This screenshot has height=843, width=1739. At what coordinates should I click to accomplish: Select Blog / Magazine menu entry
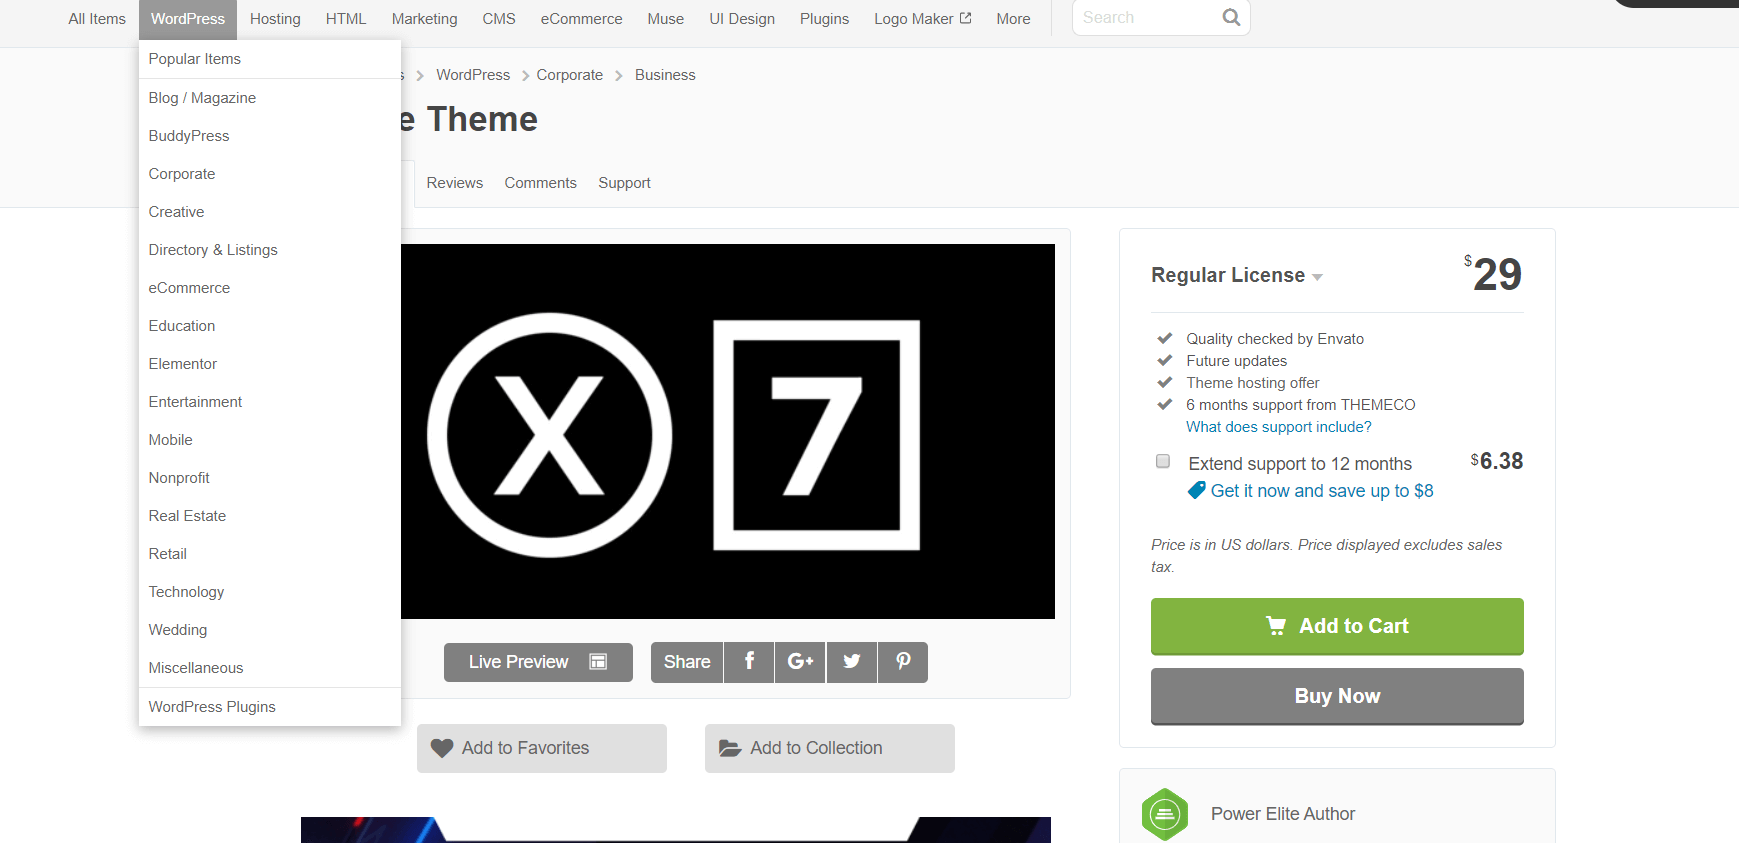(x=270, y=98)
